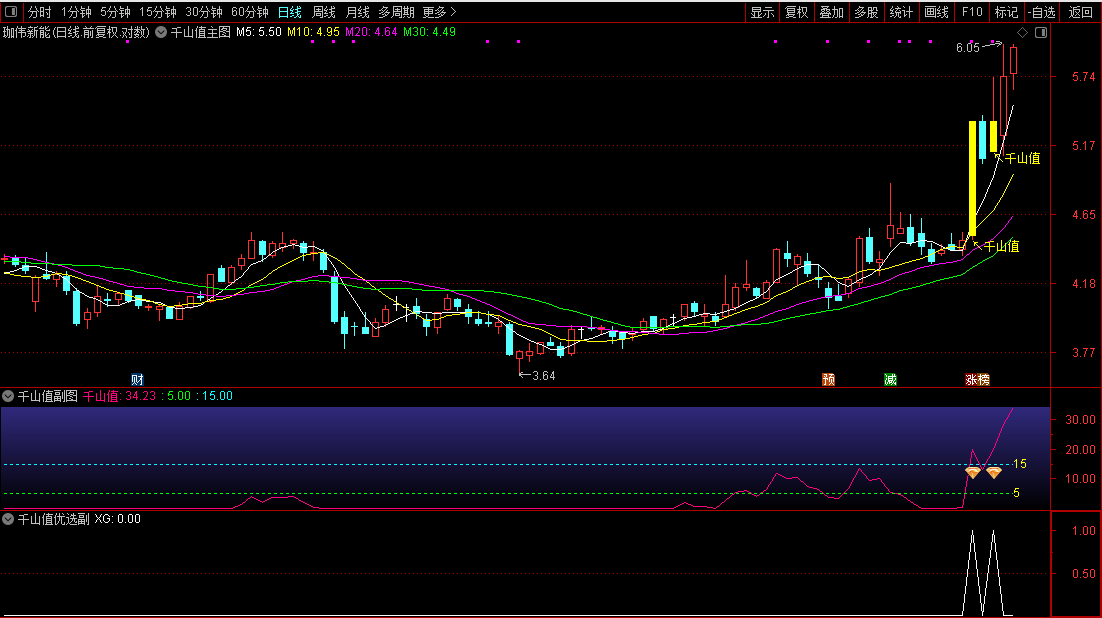Click the 减 reduction marker icon
Viewport: 1102px width, 618px height.
tap(890, 379)
